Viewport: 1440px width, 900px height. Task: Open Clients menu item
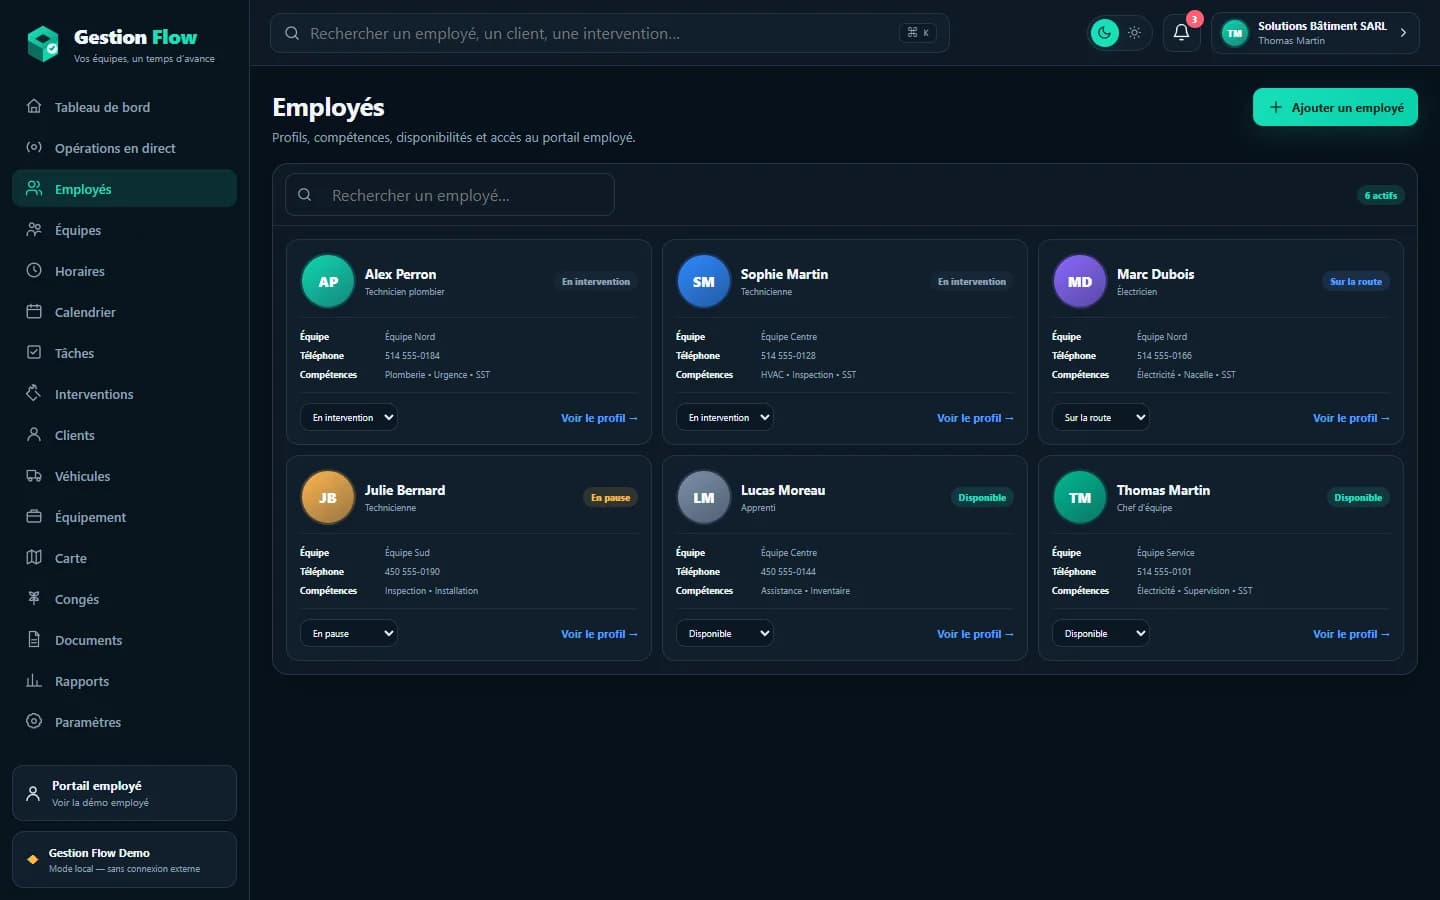(x=124, y=434)
